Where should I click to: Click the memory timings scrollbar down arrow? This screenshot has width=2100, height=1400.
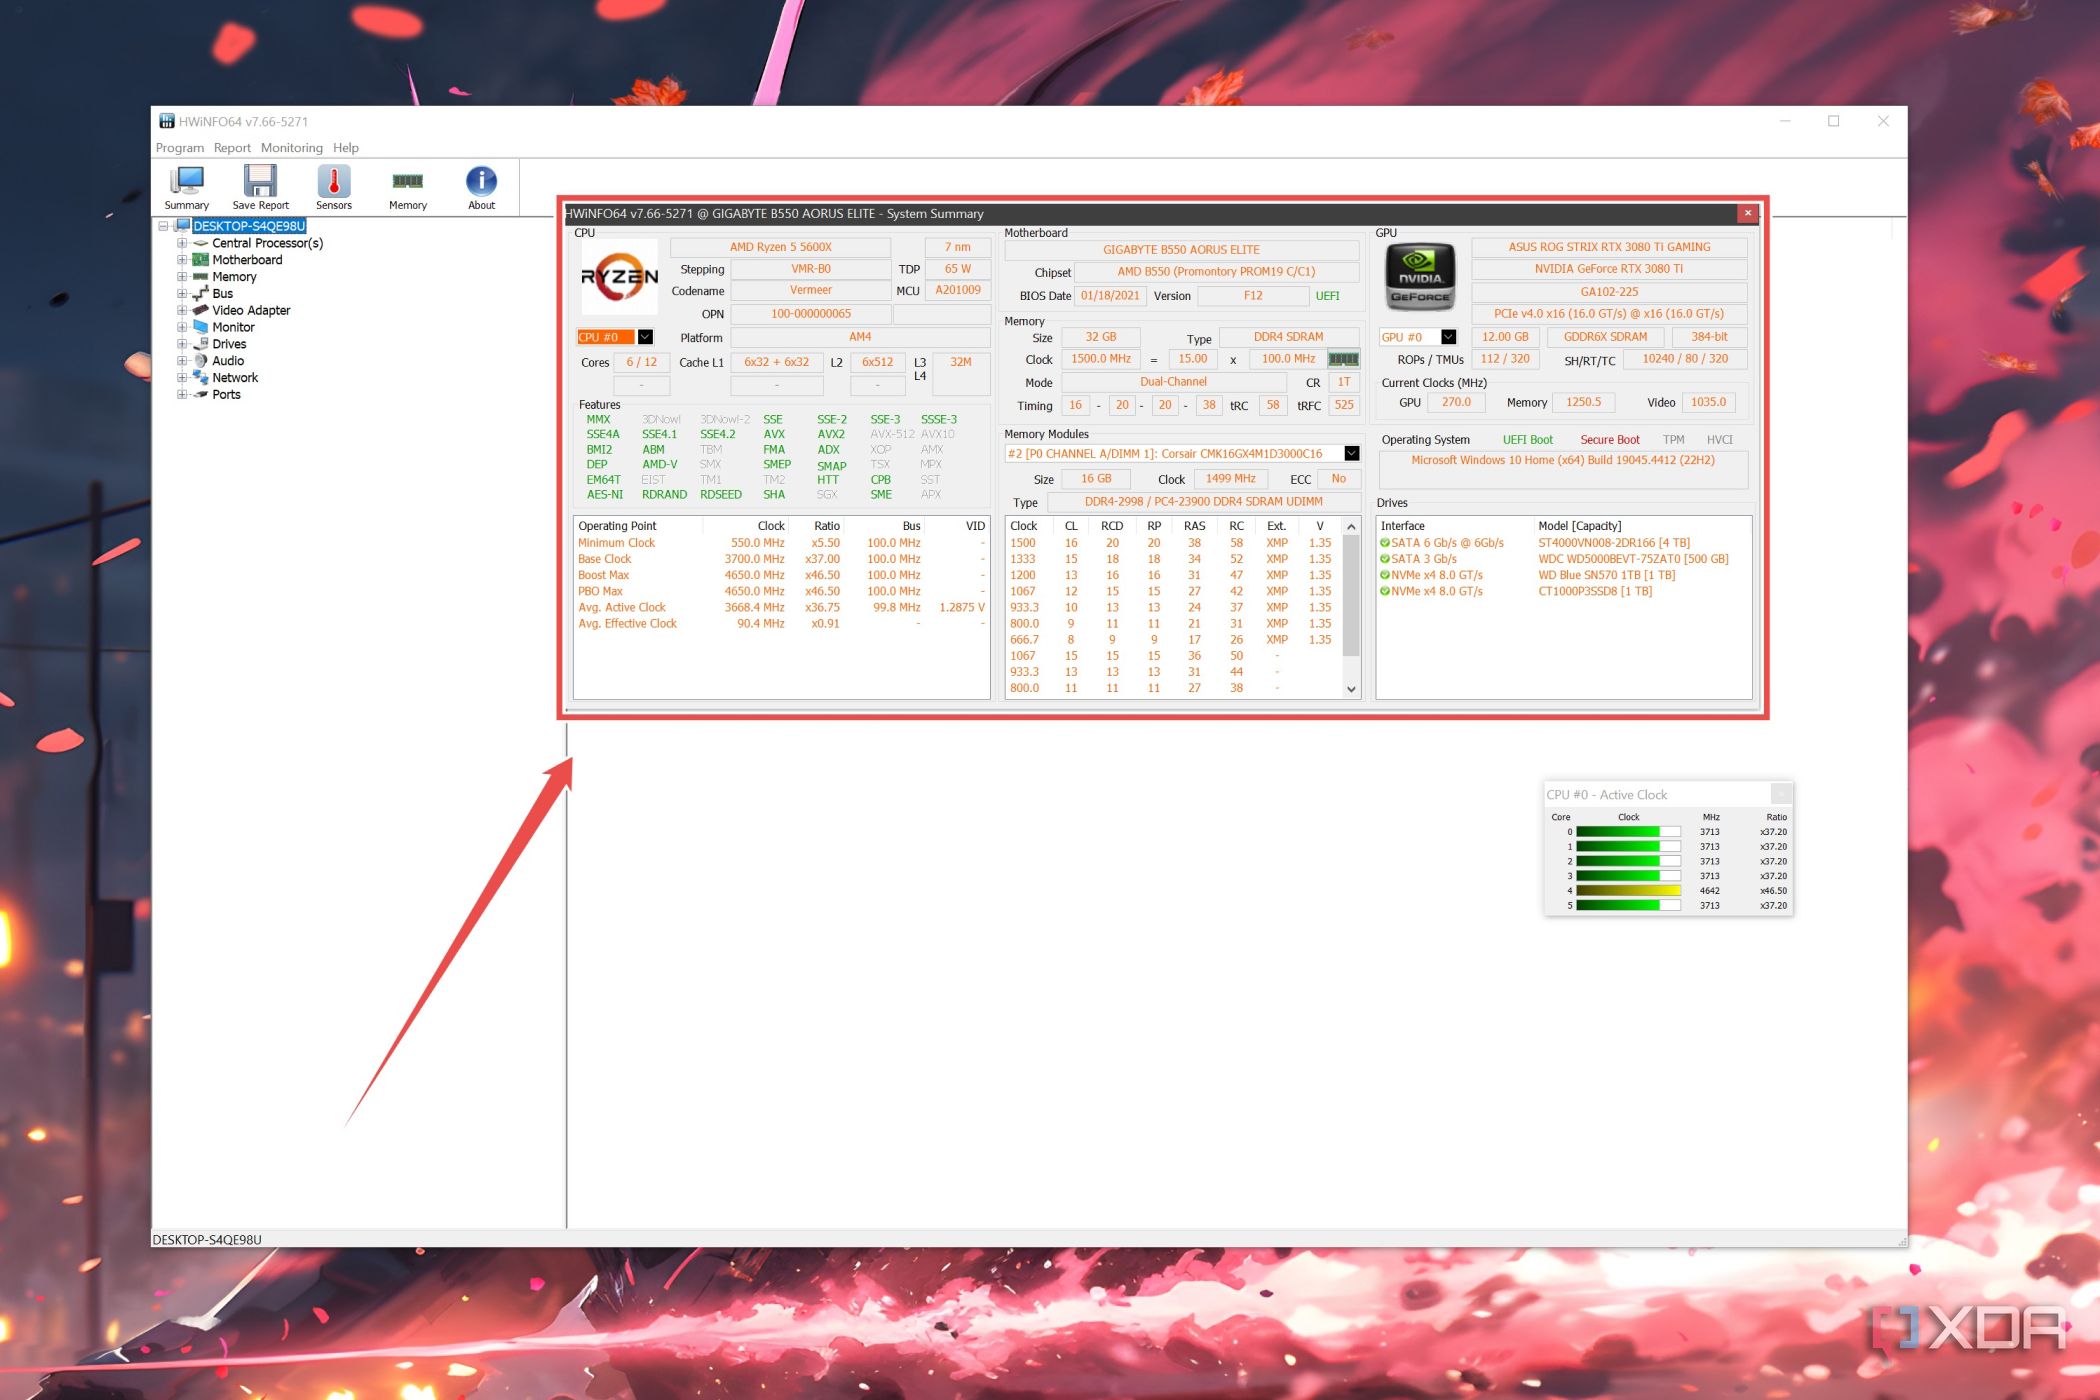1351,689
